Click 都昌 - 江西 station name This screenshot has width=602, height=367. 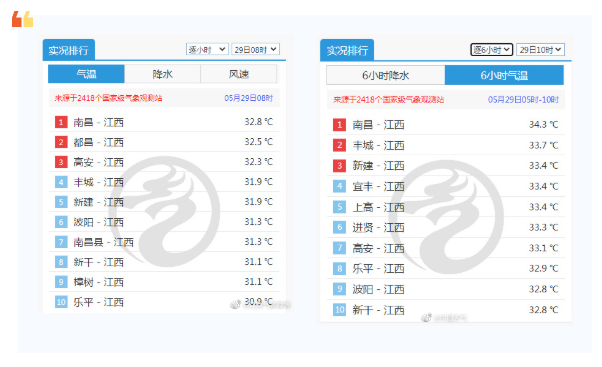tap(99, 142)
